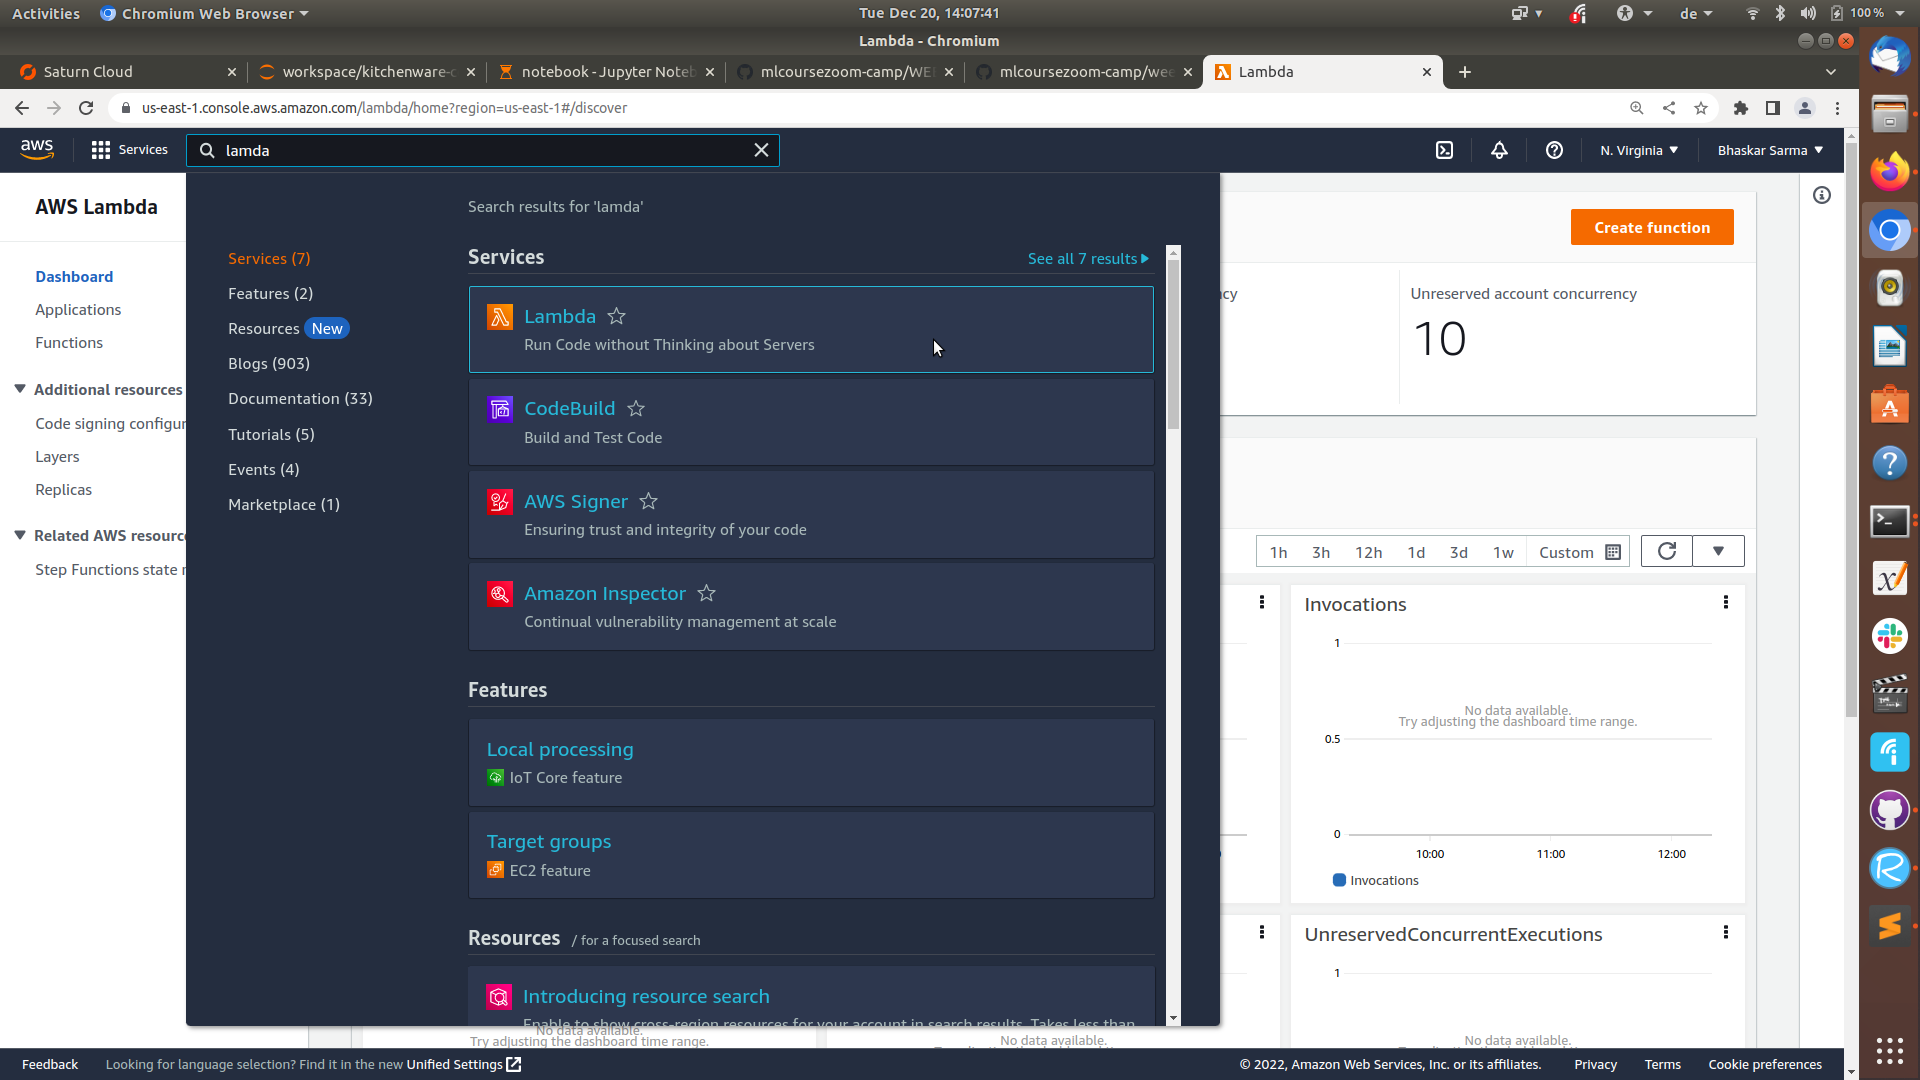Open the notifications bell icon

coord(1499,150)
